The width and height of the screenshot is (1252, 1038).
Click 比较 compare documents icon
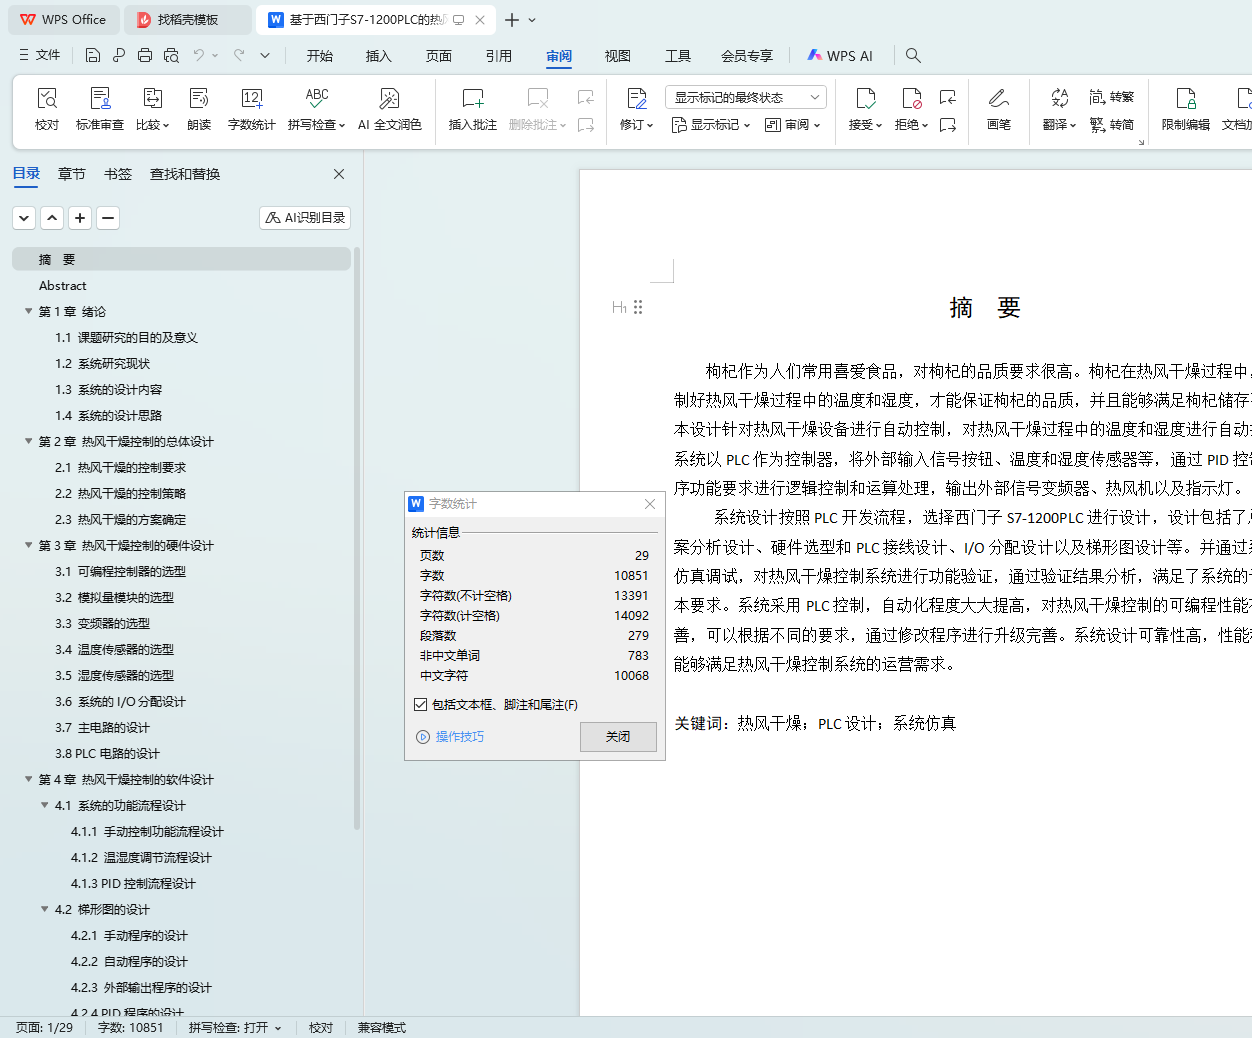tap(152, 109)
